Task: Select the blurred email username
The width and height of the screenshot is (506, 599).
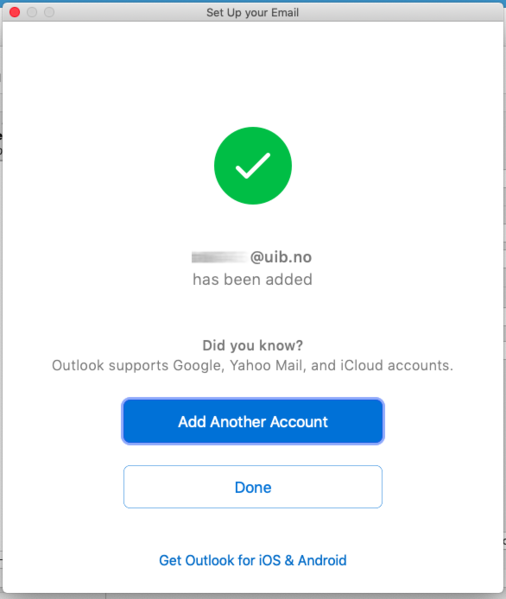Action: coord(220,257)
